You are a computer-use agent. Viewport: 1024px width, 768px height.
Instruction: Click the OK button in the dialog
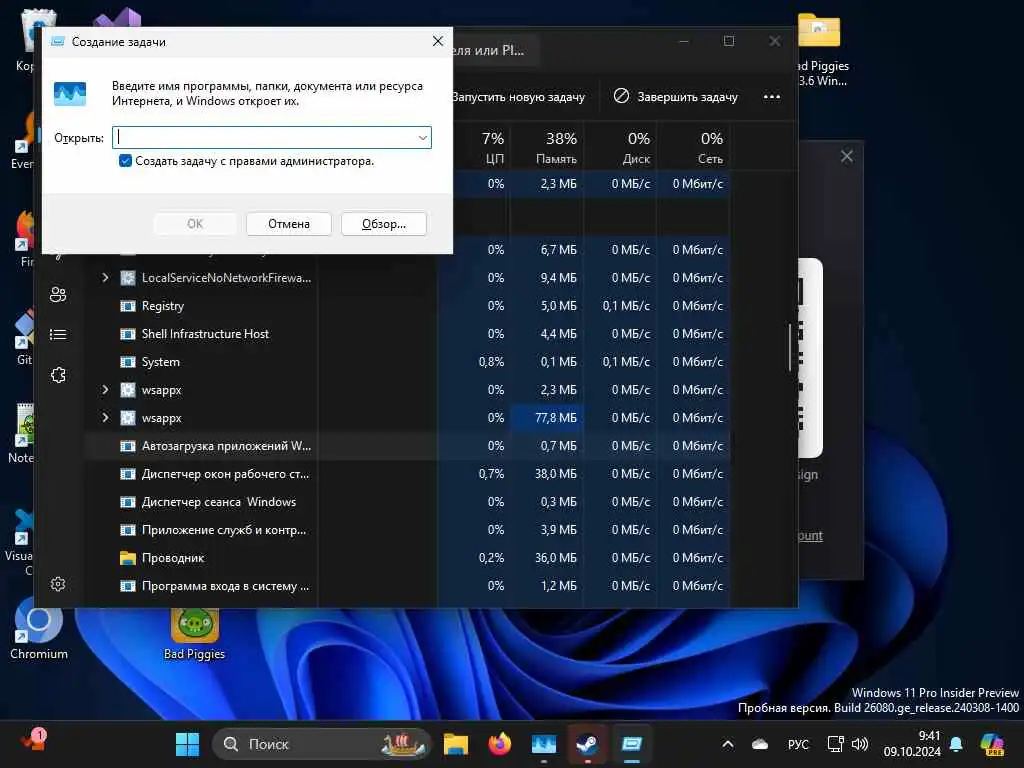click(x=195, y=223)
